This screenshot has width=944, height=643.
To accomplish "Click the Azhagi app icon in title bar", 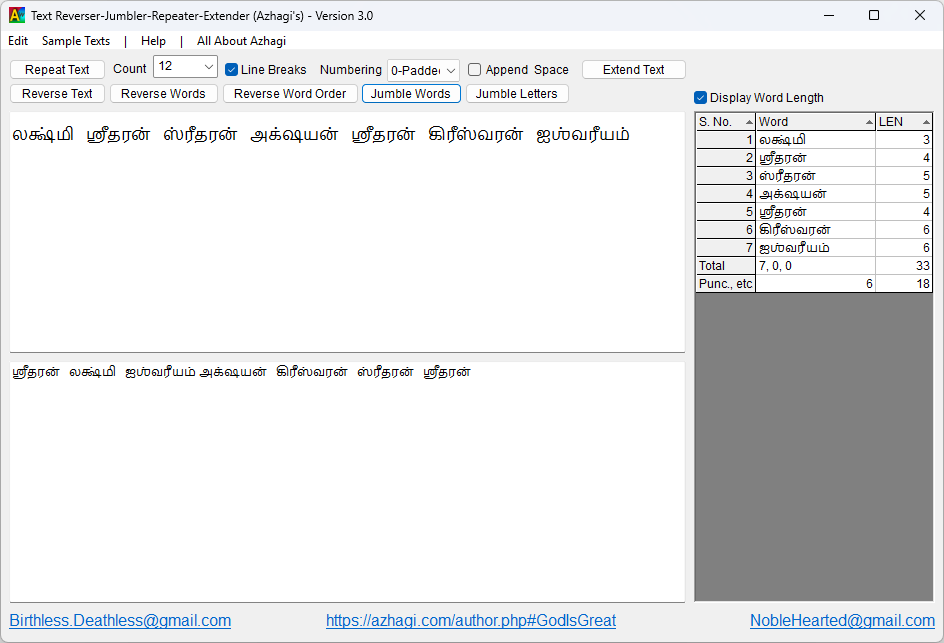I will coord(17,15).
